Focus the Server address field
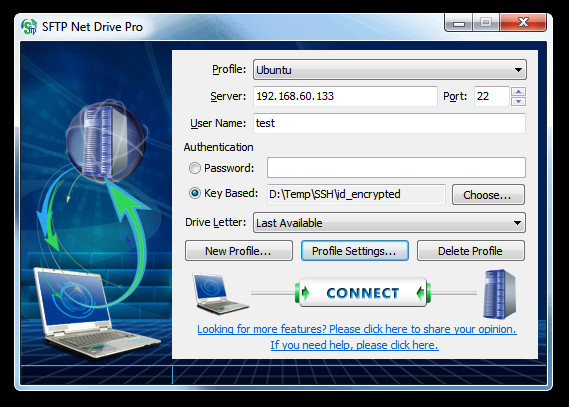 tap(345, 96)
